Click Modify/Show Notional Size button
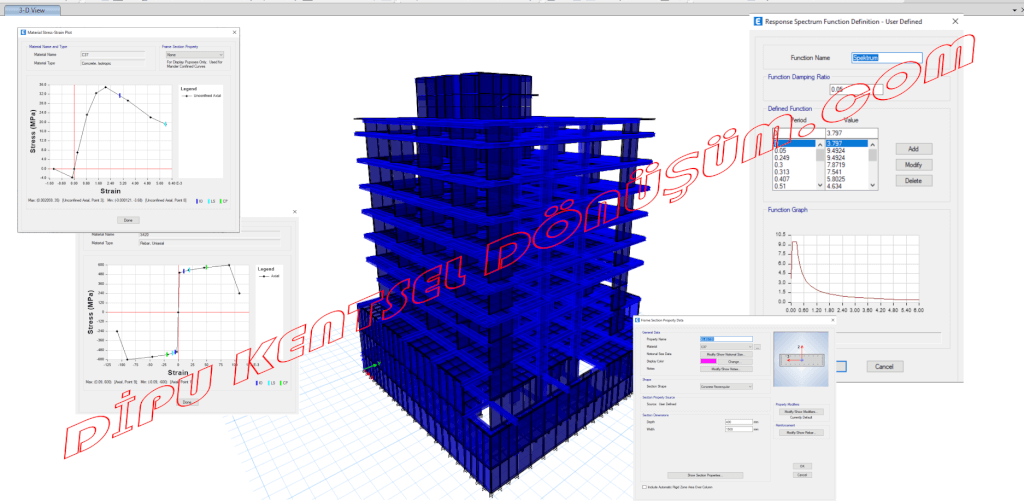The height and width of the screenshot is (501, 1024). tap(726, 354)
